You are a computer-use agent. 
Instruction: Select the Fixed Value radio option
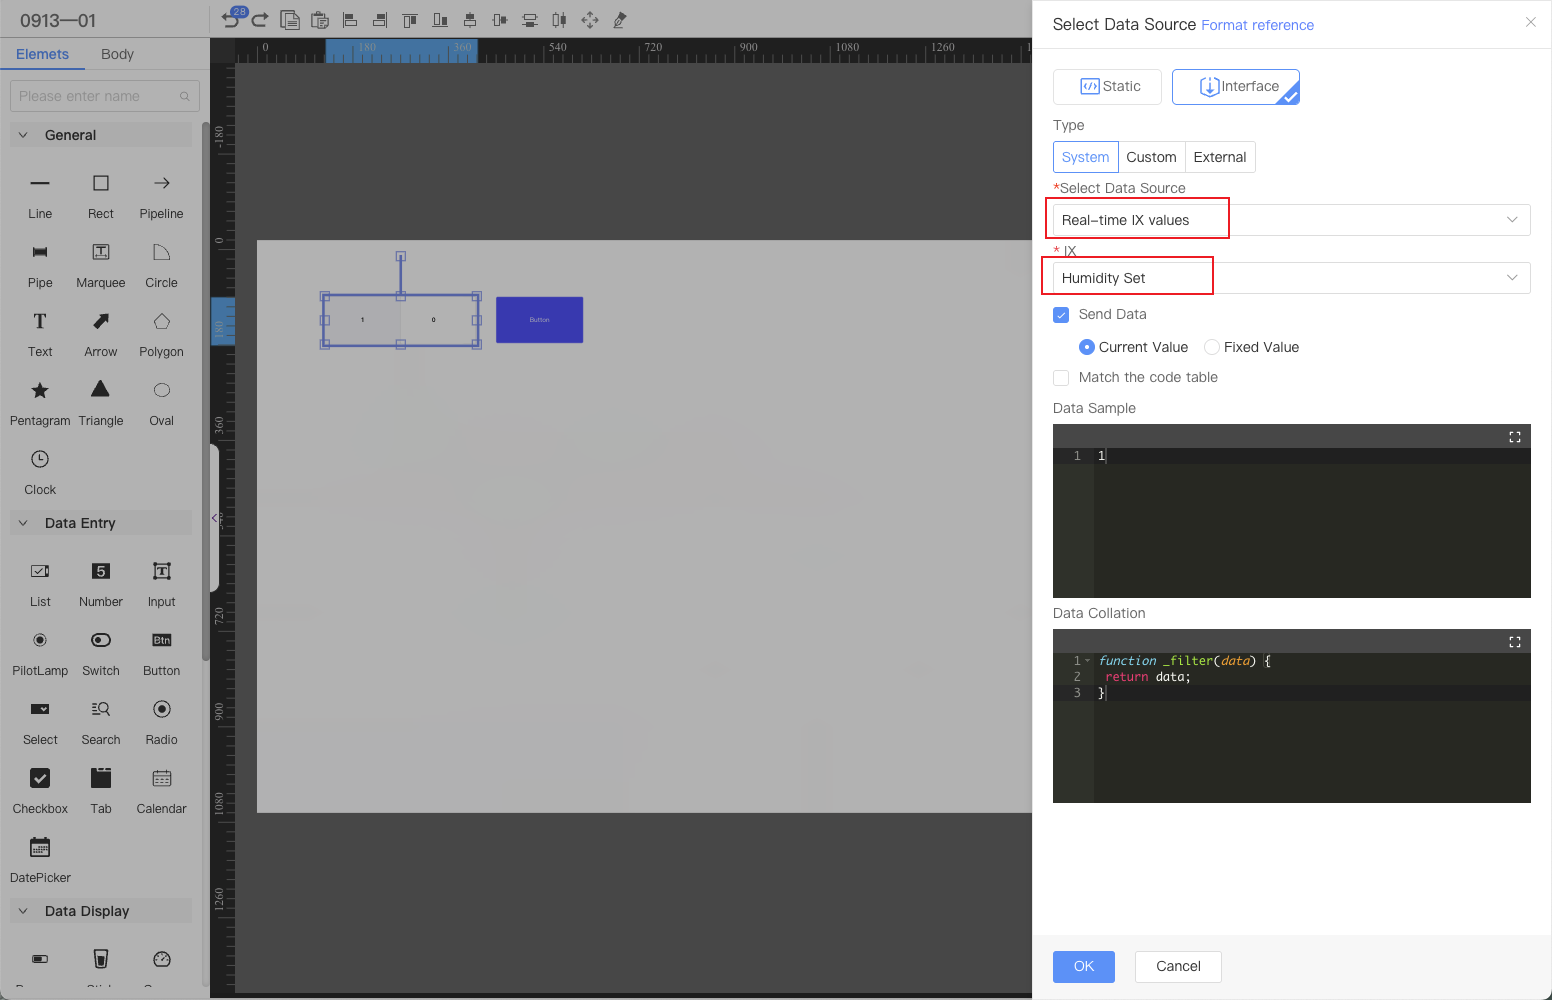pyautogui.click(x=1212, y=348)
